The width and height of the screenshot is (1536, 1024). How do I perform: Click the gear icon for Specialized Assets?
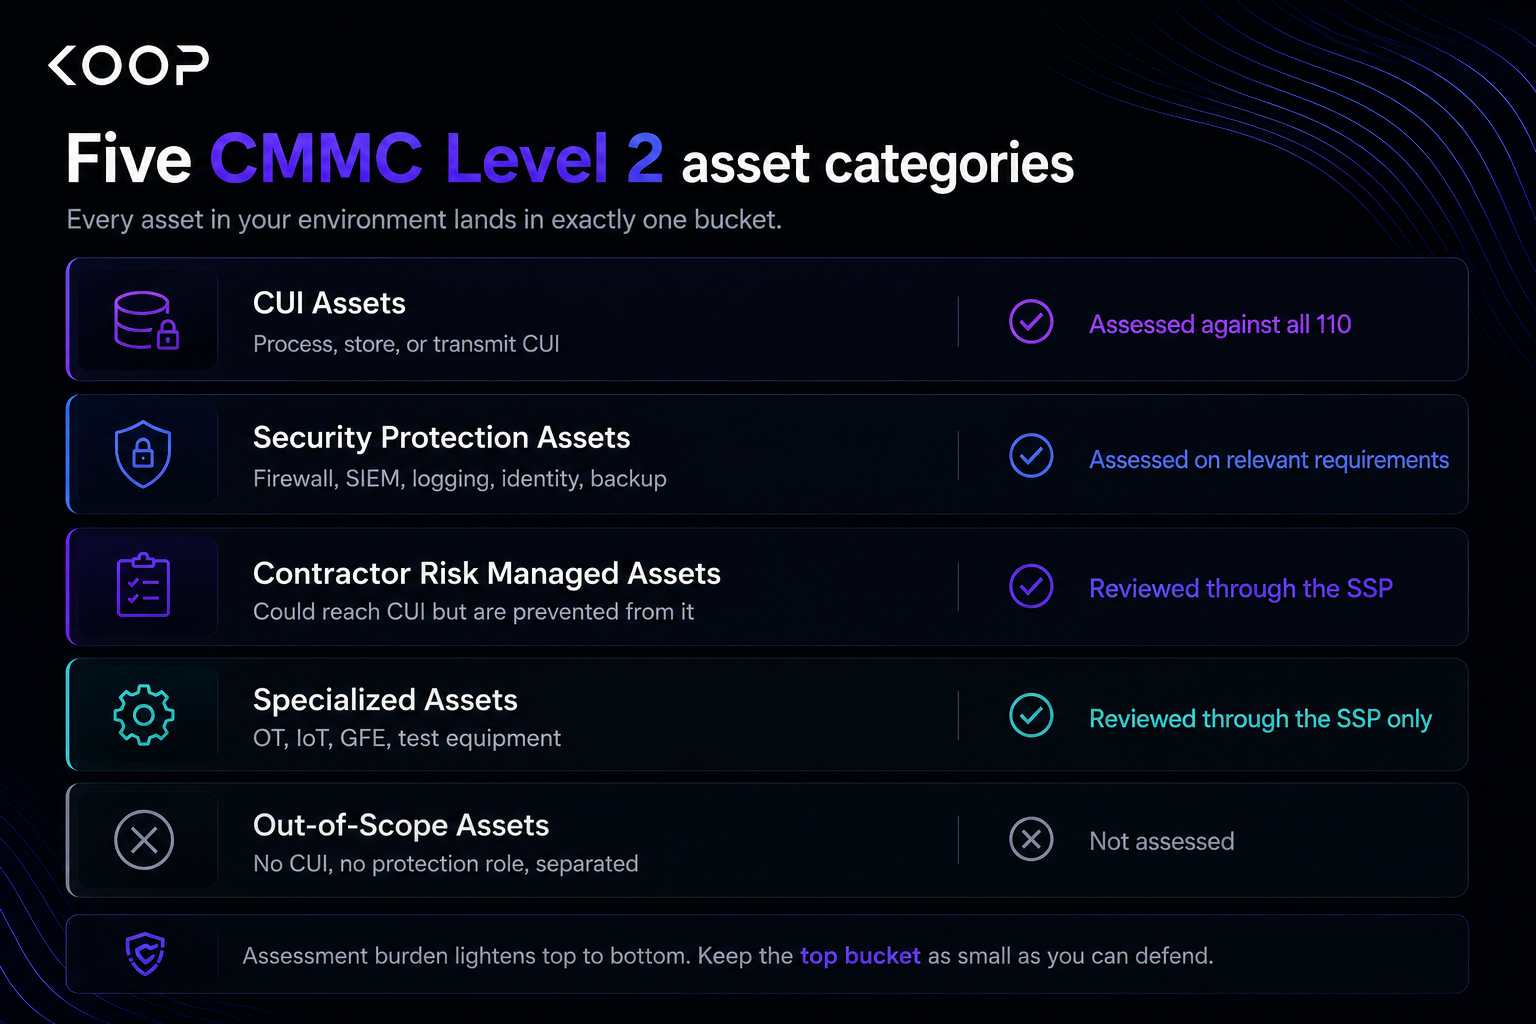pyautogui.click(x=144, y=715)
